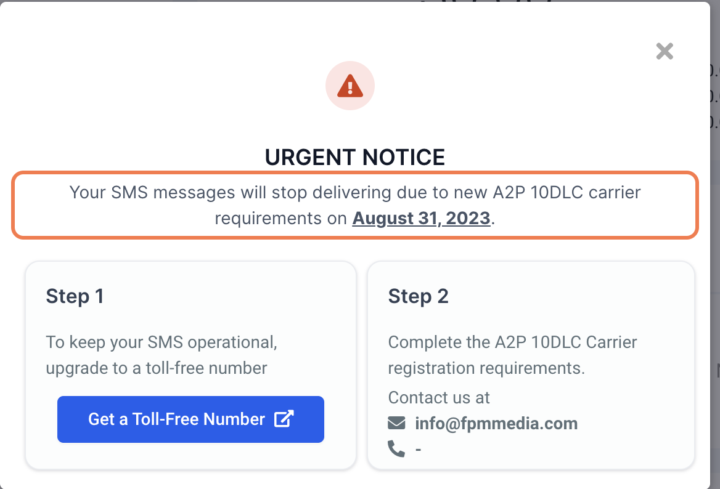
Task: Click the "requirements on" text before the date
Action: click(281, 218)
